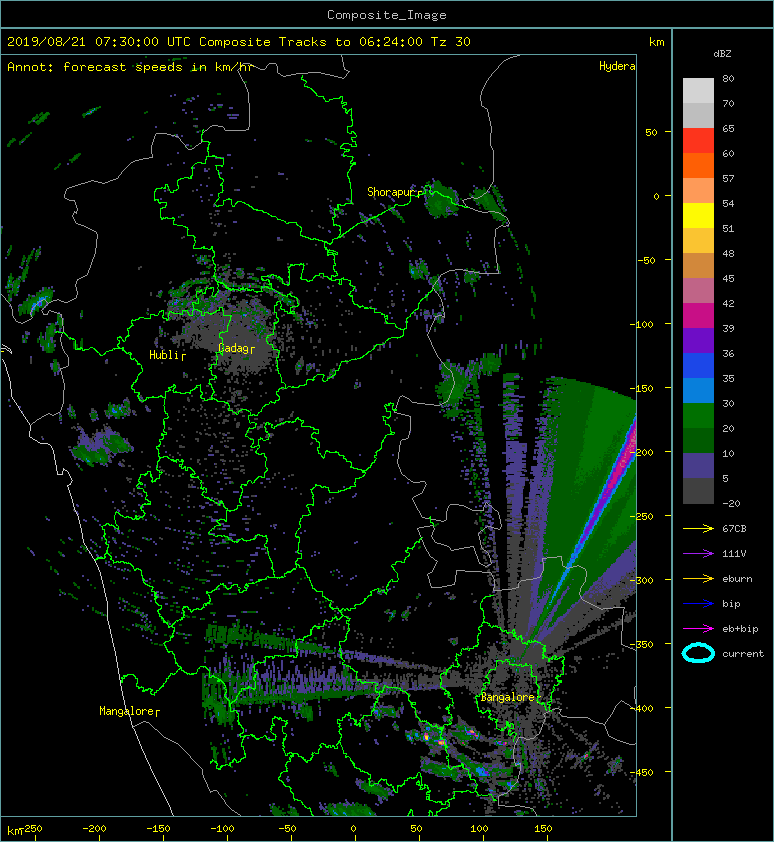
Task: Click the Hydera city label
Action: click(617, 66)
